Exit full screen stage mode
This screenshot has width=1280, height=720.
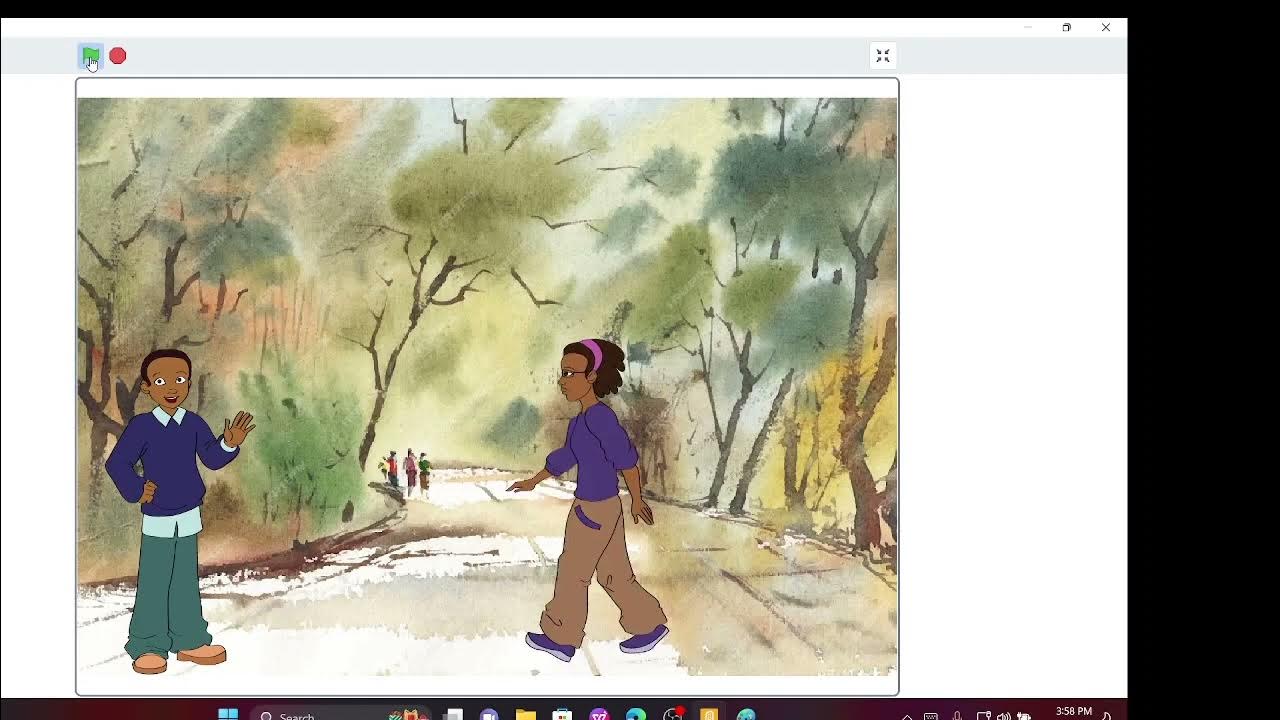coord(883,56)
